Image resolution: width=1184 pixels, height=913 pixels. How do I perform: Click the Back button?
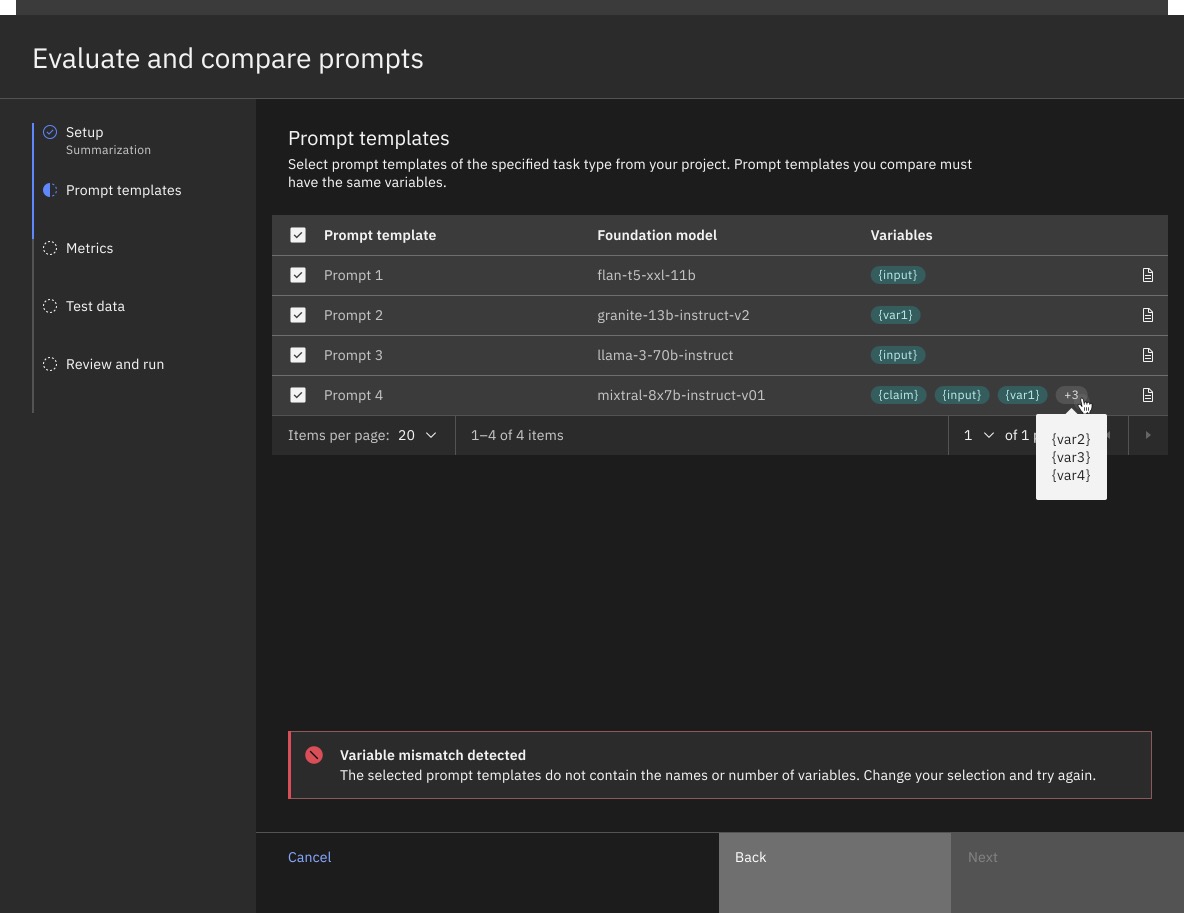[834, 872]
